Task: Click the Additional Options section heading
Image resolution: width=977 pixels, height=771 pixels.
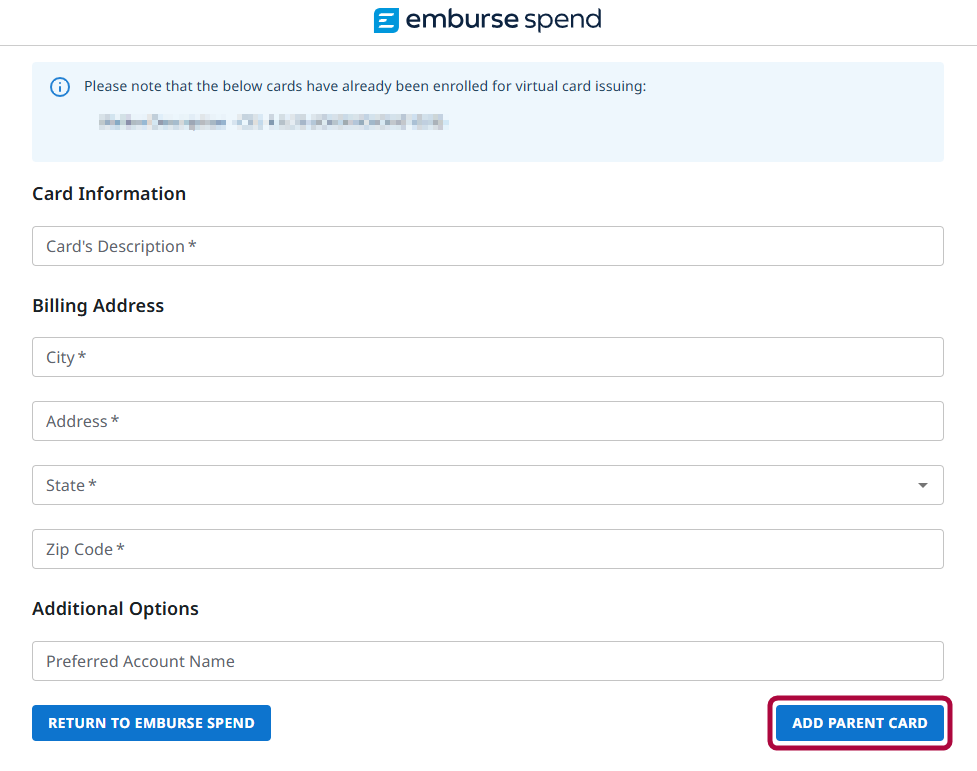Action: coord(115,608)
